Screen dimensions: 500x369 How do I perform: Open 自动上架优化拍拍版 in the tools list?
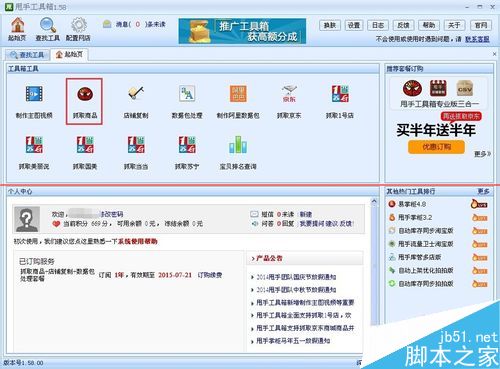[426, 271]
